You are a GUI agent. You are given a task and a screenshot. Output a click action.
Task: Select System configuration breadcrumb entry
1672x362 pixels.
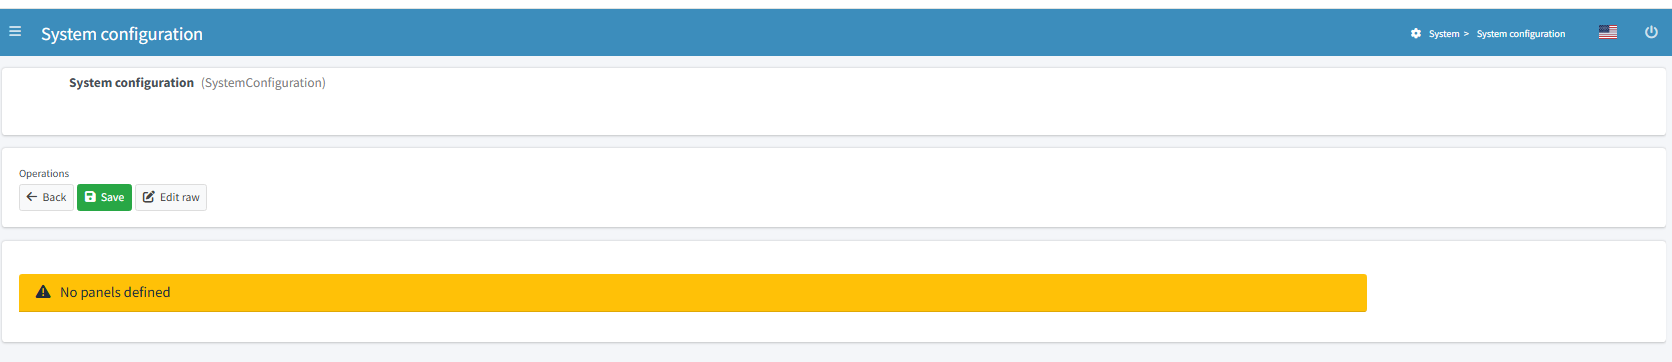(x=1521, y=34)
